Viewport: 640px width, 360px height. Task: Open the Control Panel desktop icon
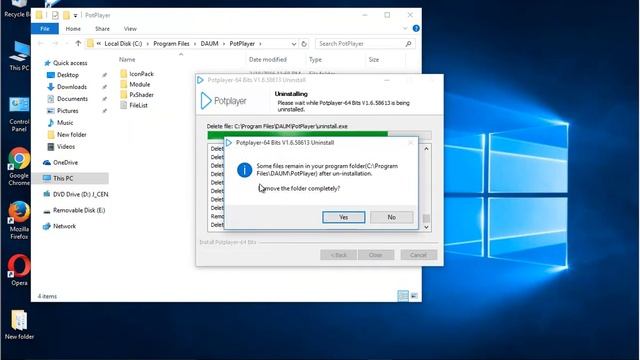19,115
